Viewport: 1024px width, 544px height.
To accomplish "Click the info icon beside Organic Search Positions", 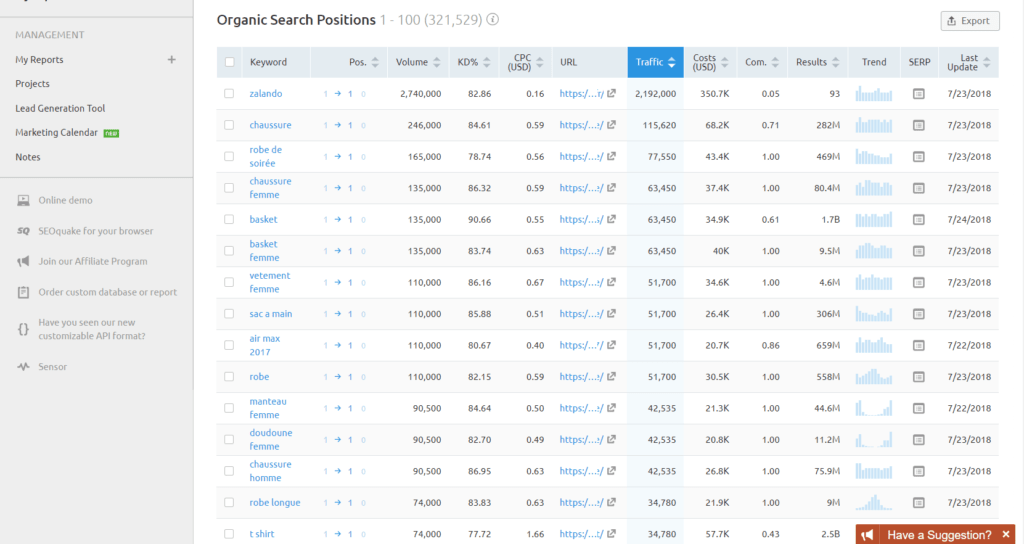I will (493, 20).
